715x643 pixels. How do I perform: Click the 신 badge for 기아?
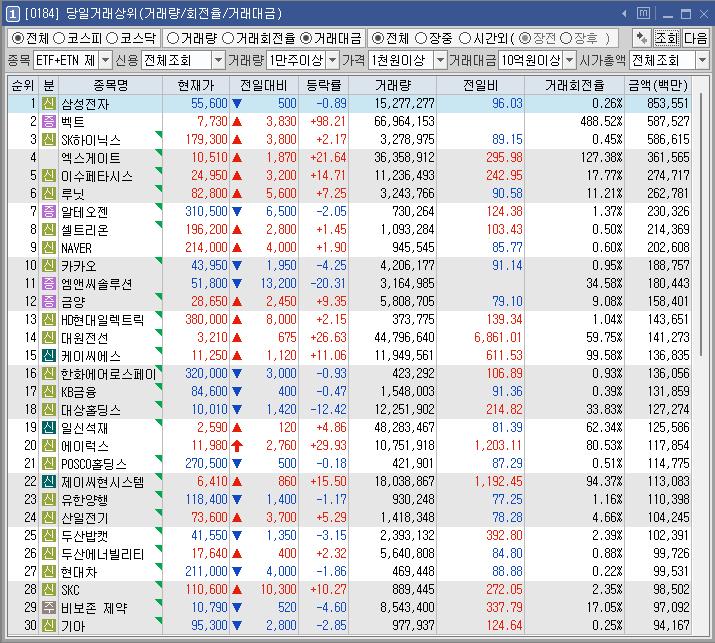tap(49, 626)
